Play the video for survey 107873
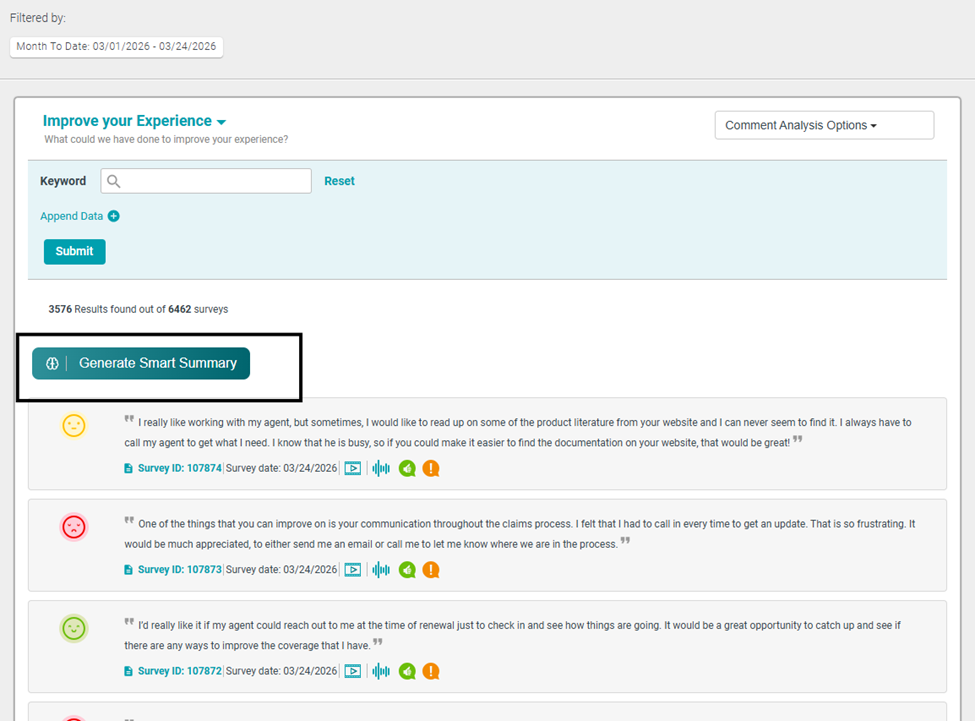The image size is (975, 721). [x=353, y=570]
